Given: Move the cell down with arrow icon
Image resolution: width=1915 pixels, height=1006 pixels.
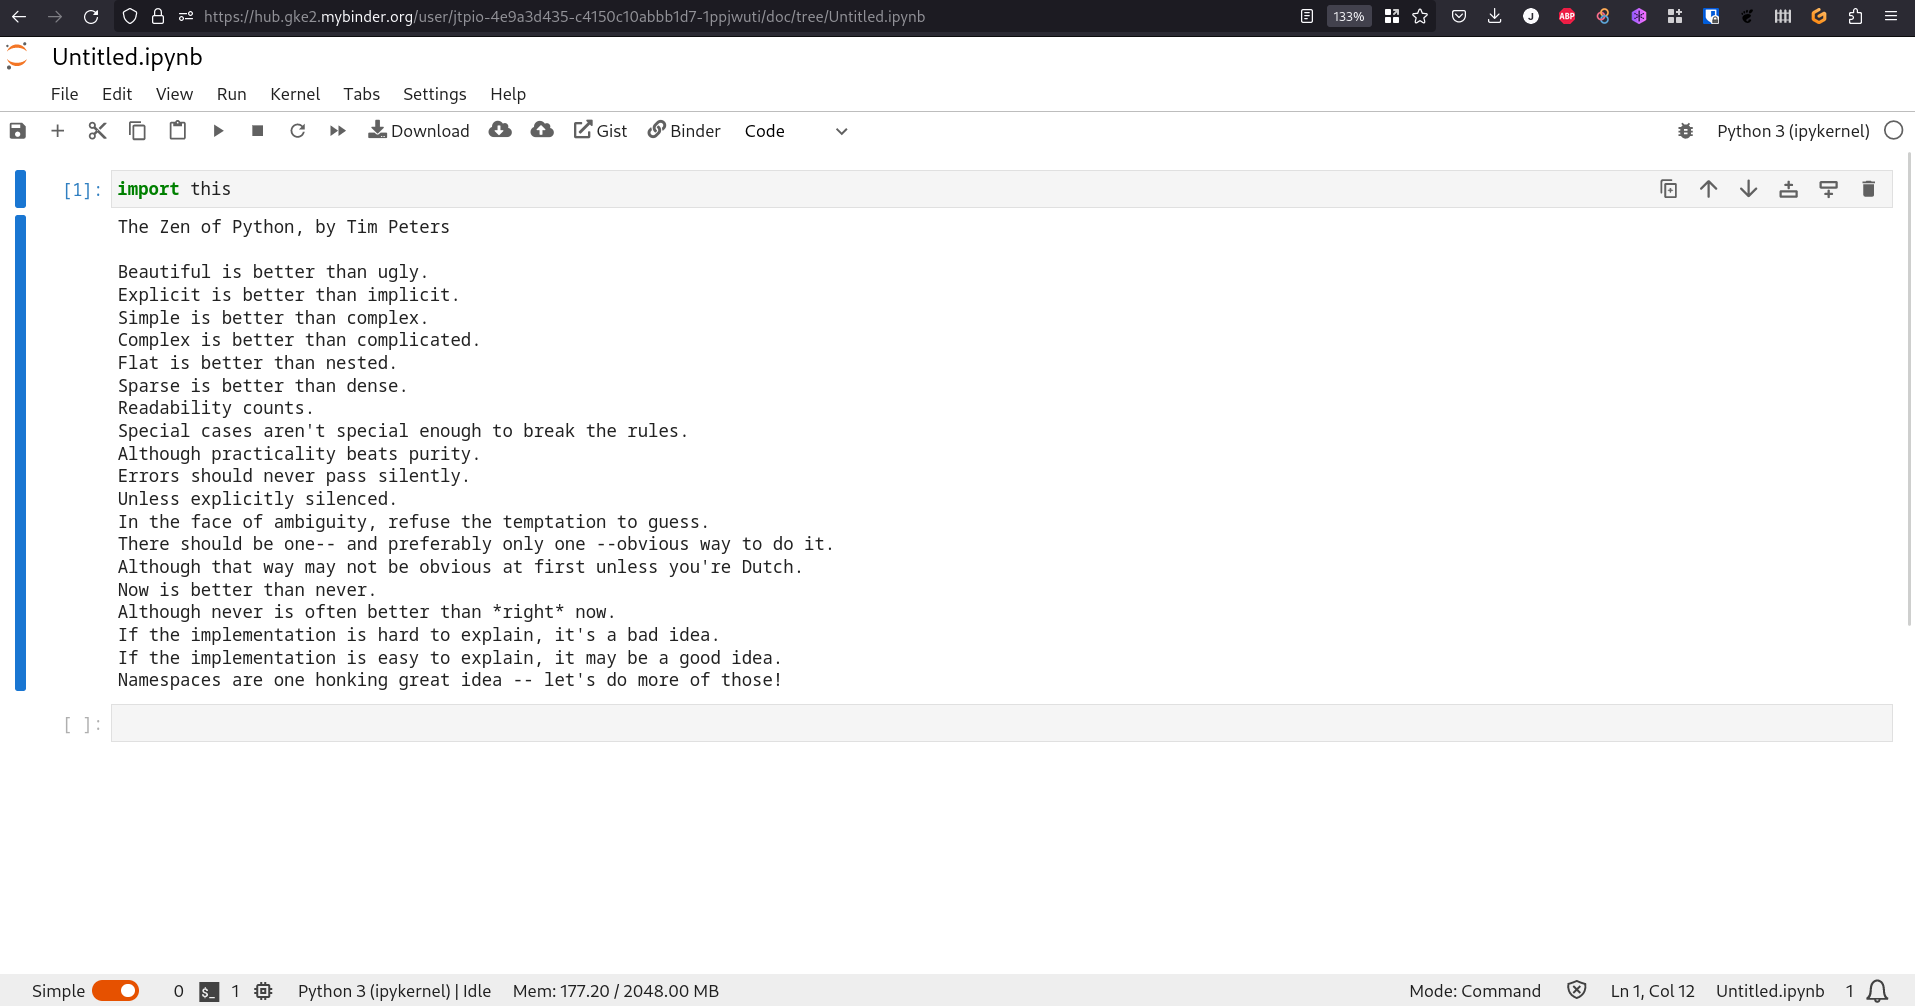Looking at the screenshot, I should [1748, 188].
